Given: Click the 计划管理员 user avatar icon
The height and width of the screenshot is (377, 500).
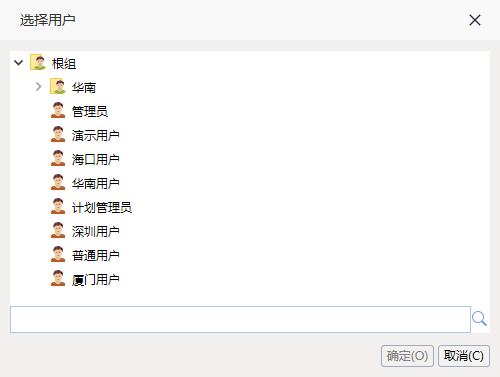Looking at the screenshot, I should point(58,206).
